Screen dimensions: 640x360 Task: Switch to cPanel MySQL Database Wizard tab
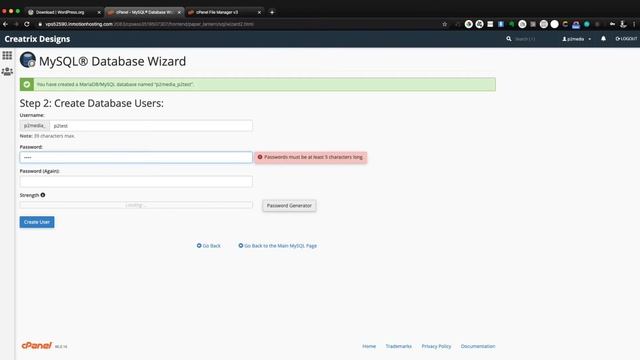[144, 12]
